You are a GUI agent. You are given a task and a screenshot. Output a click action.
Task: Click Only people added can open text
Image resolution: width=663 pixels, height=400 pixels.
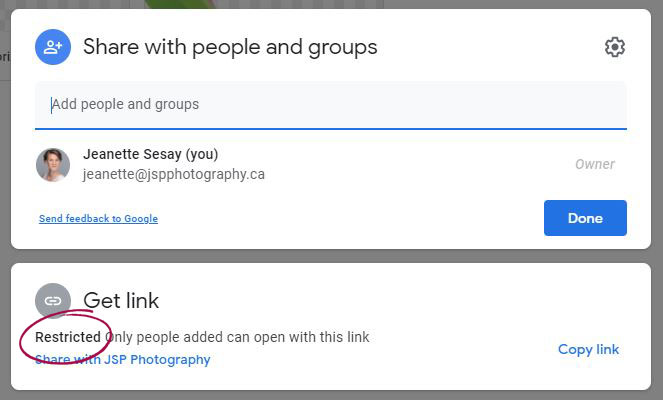click(x=238, y=337)
